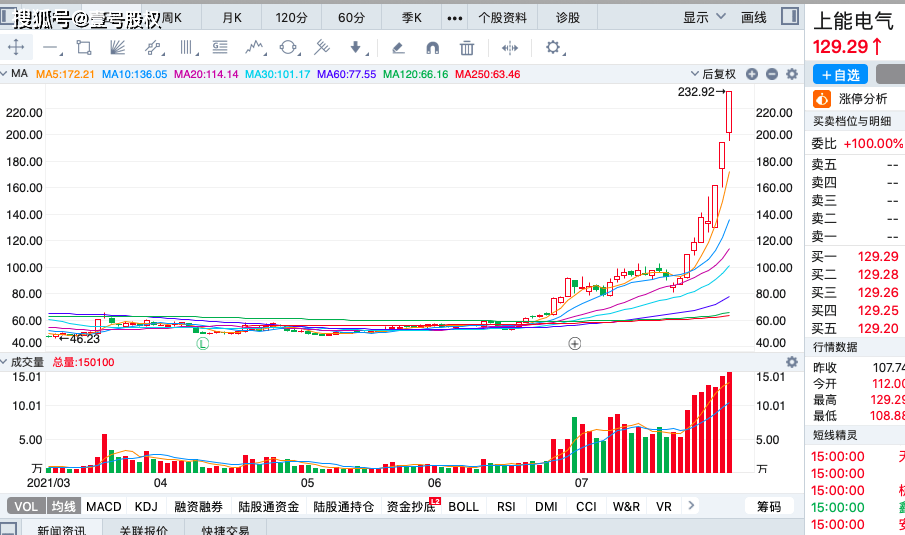Screen dimensions: 905x535
Task: Open the 60分 chart tab
Action: tap(351, 17)
